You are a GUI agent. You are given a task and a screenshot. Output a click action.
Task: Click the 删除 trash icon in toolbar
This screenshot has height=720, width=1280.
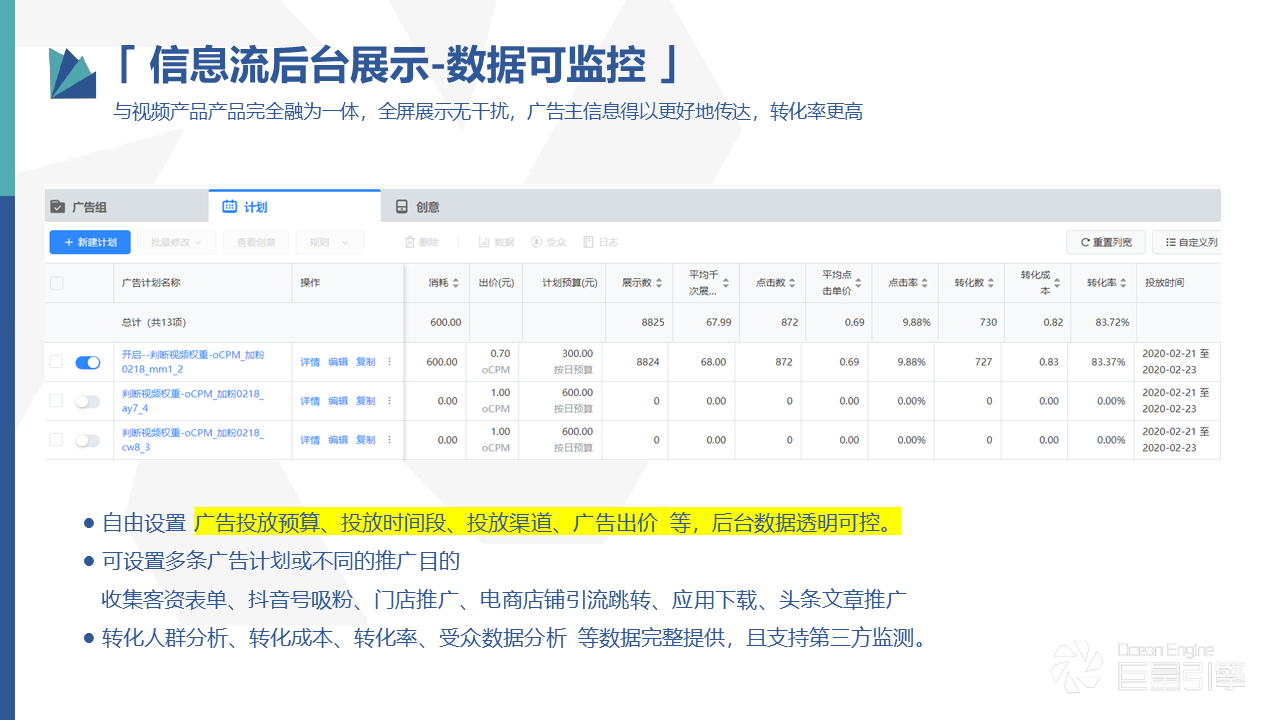click(409, 242)
